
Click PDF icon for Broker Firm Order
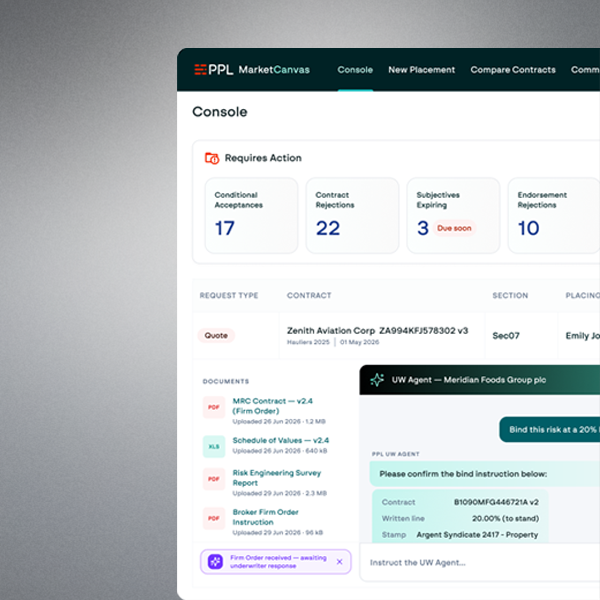[x=214, y=518]
